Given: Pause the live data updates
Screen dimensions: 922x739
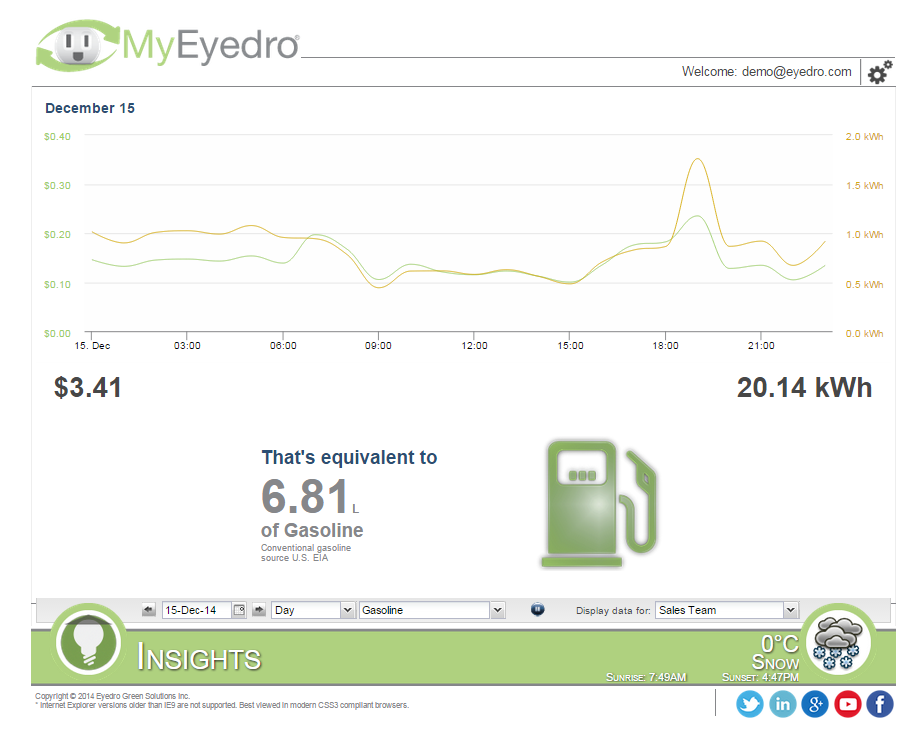Looking at the screenshot, I should coord(537,610).
